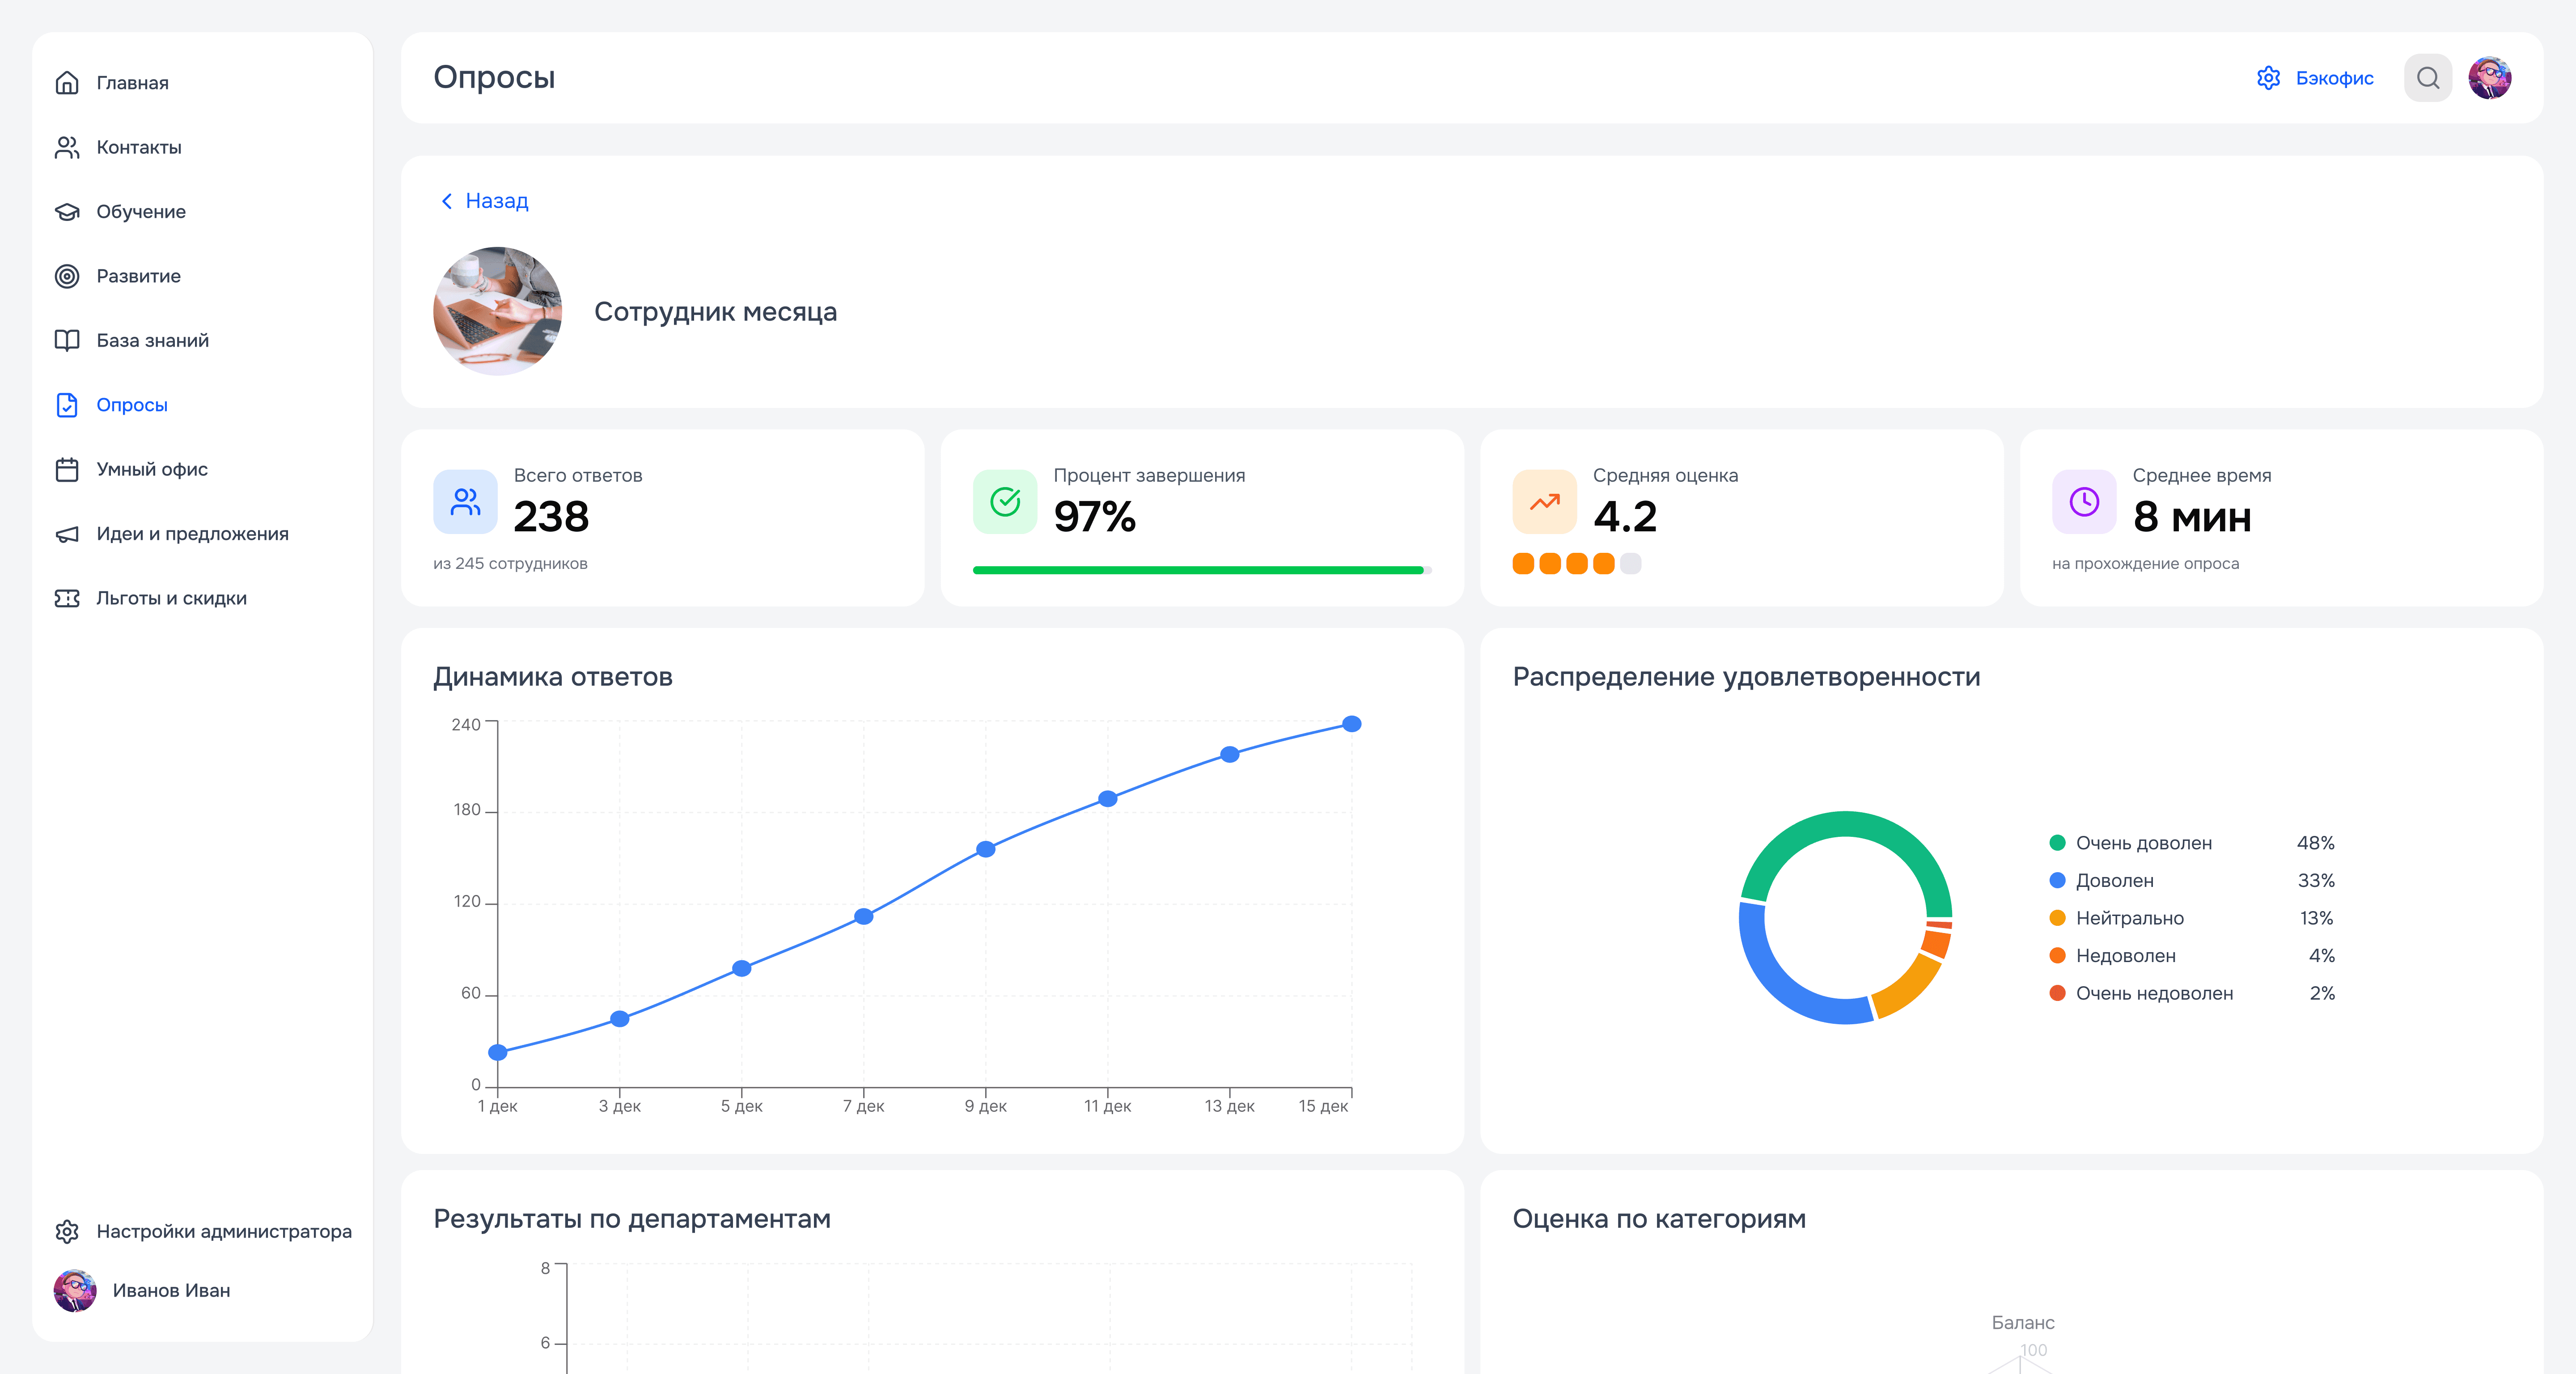Viewport: 2576px width, 1374px height.
Task: Click the Развитие target icon
Action: [x=67, y=276]
